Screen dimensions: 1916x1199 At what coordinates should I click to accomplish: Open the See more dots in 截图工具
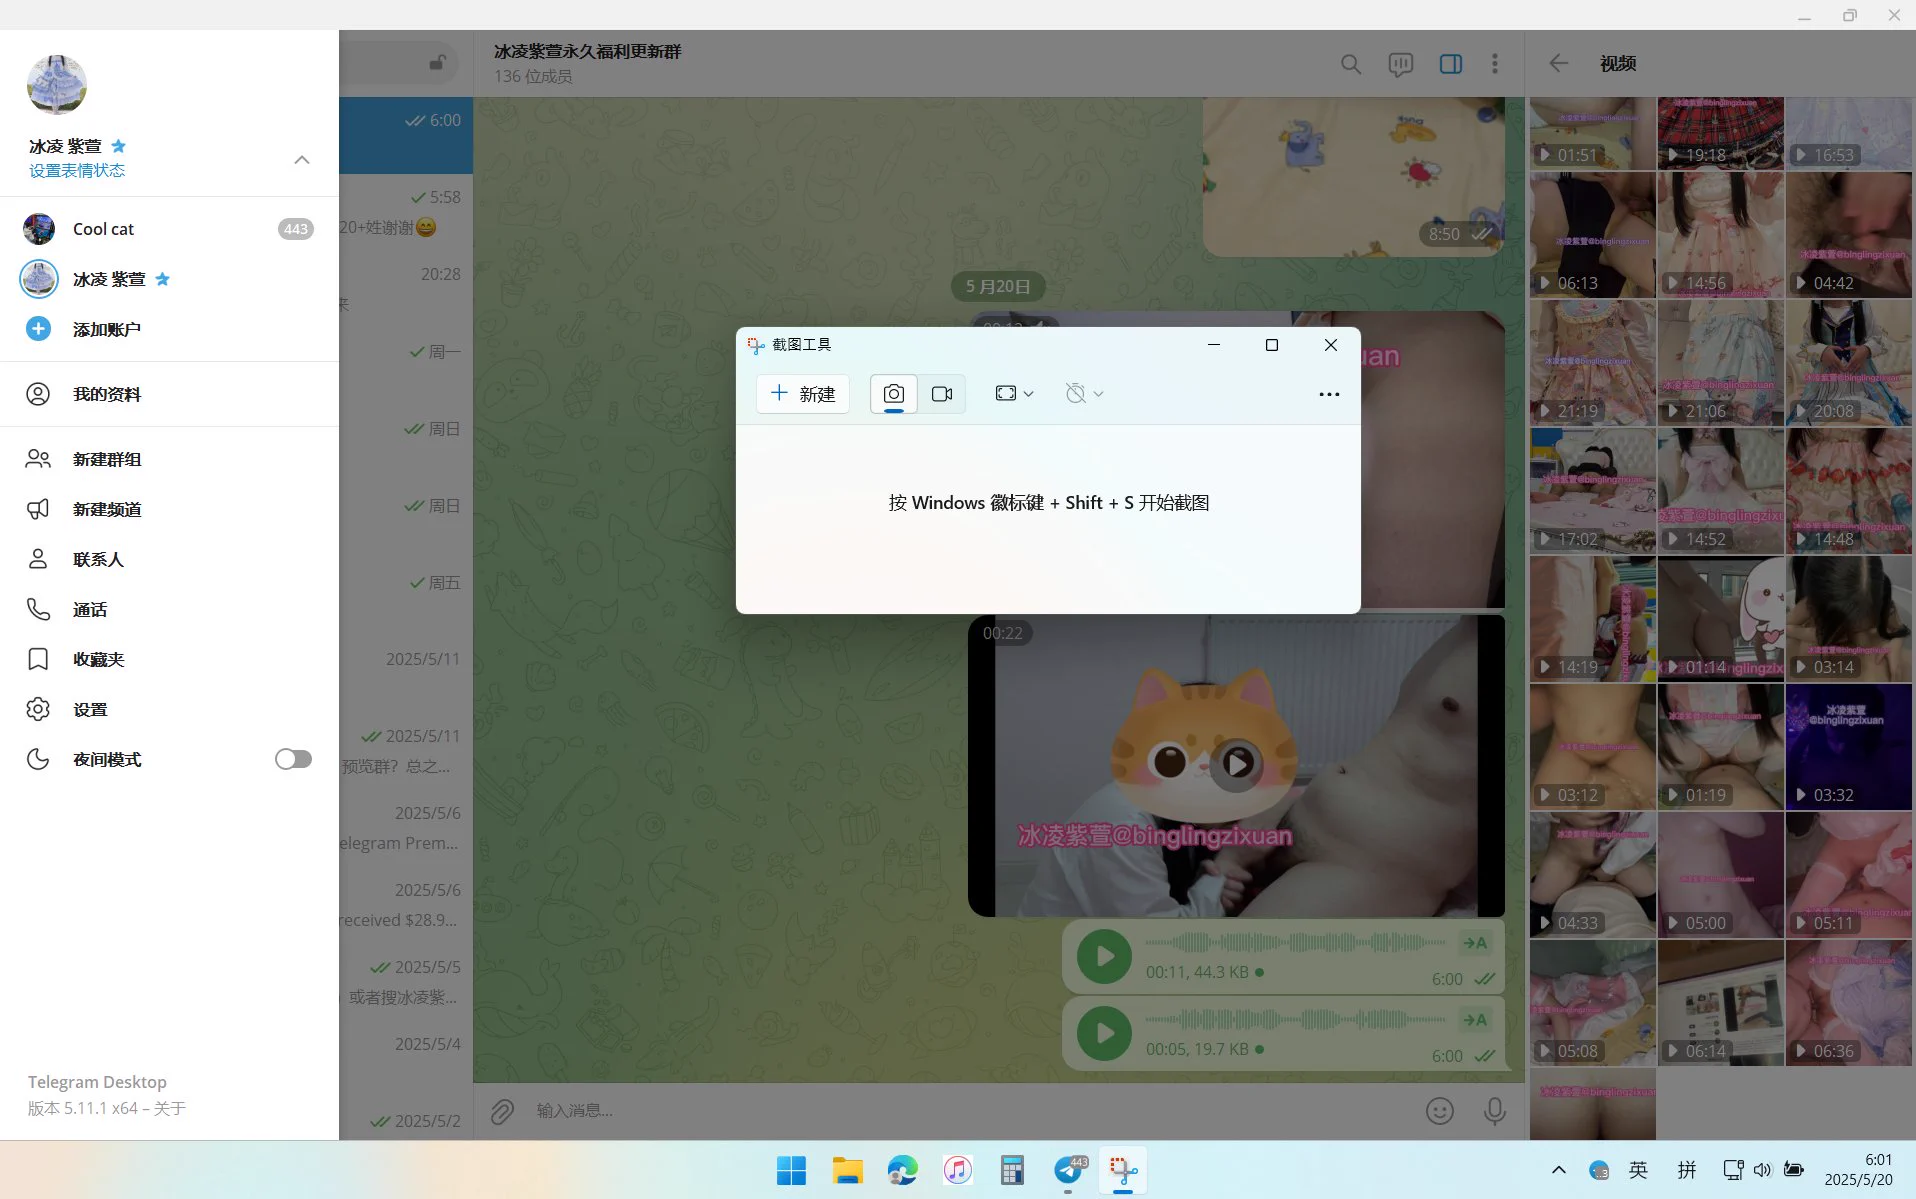(1329, 394)
